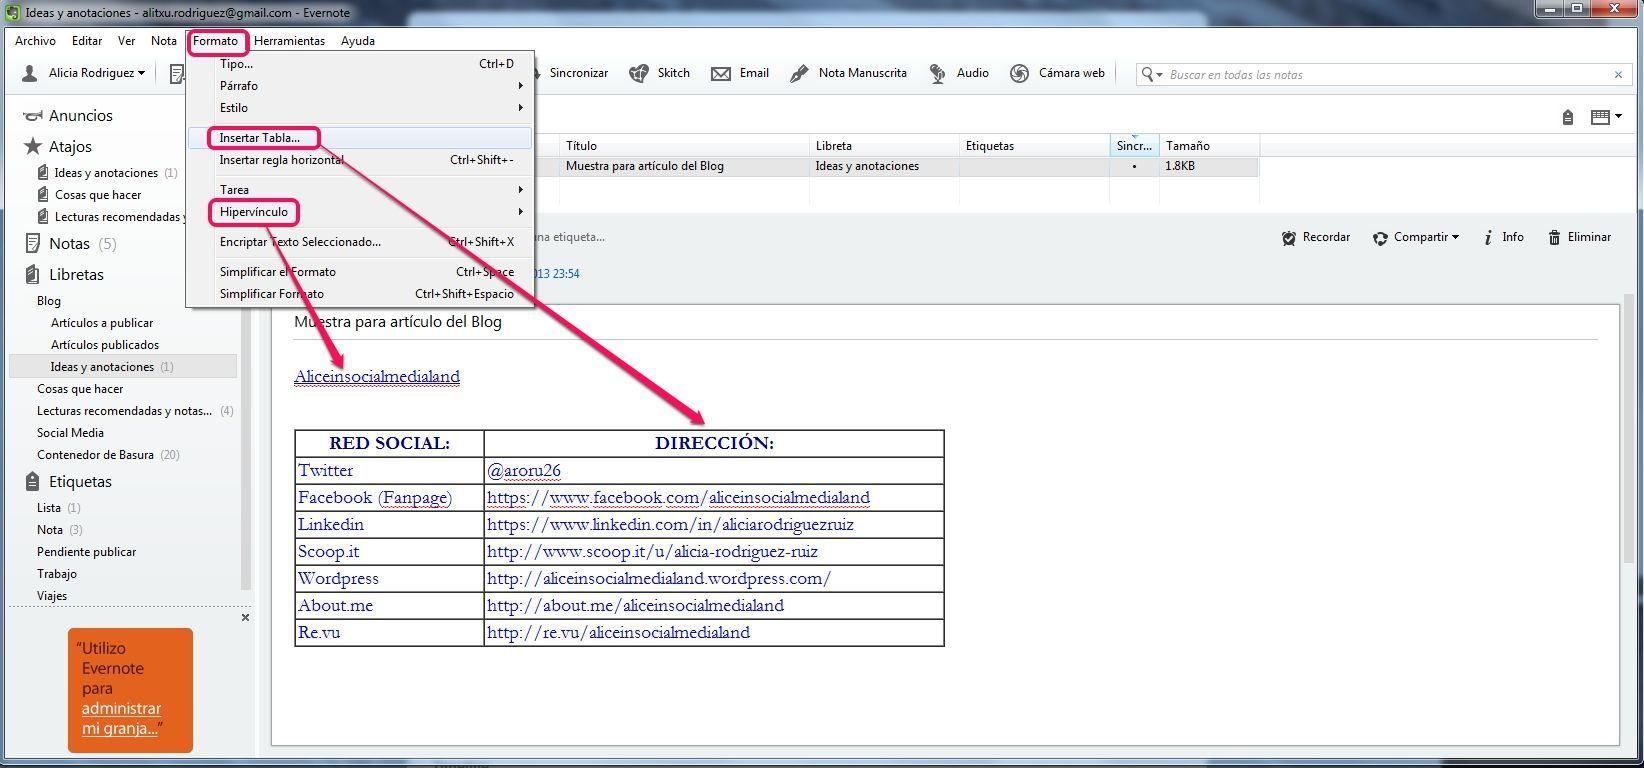Click the new note icon beside Alicia Rodriguez
Screen dimensions: 1644x768
tap(177, 73)
